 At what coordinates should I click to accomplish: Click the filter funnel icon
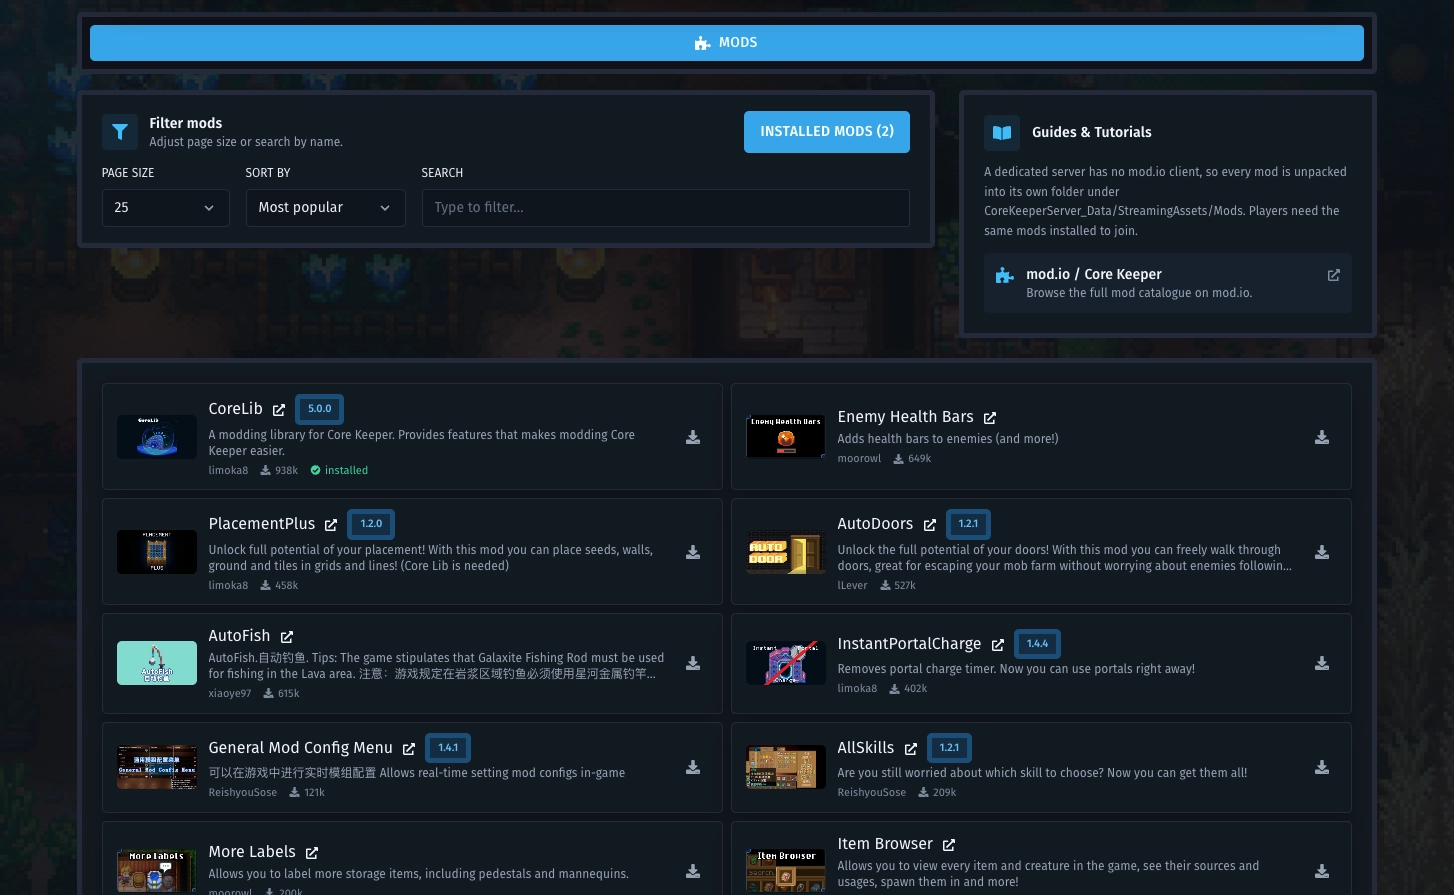[x=120, y=131]
